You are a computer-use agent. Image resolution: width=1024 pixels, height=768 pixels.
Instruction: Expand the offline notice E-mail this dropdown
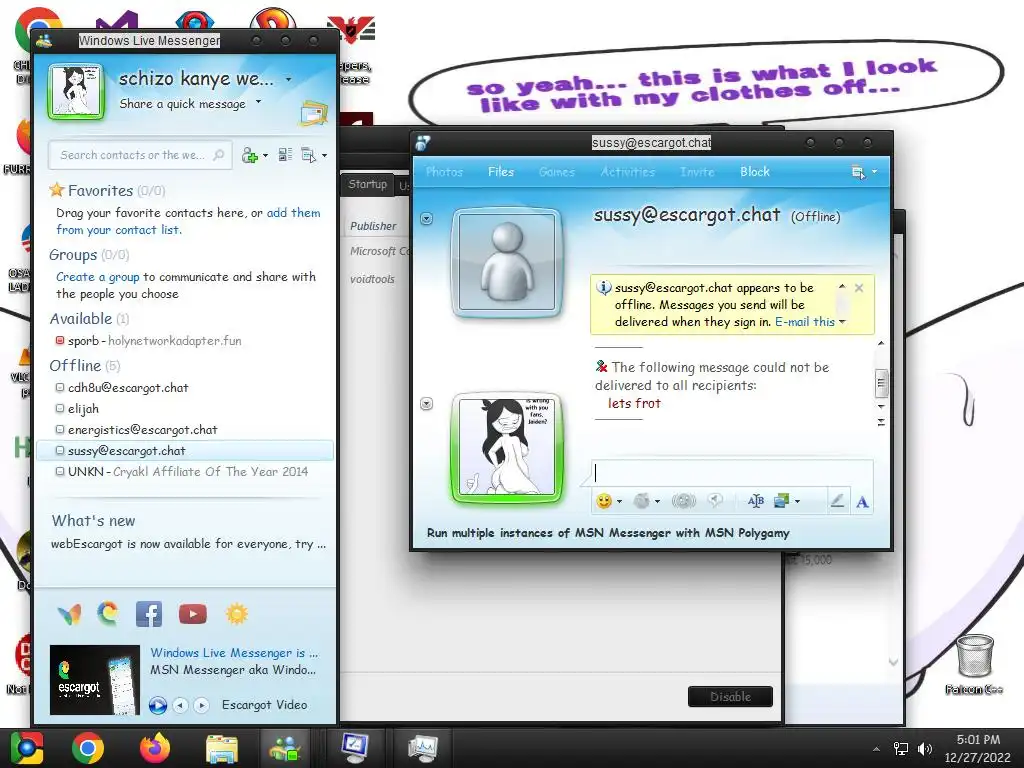point(842,322)
